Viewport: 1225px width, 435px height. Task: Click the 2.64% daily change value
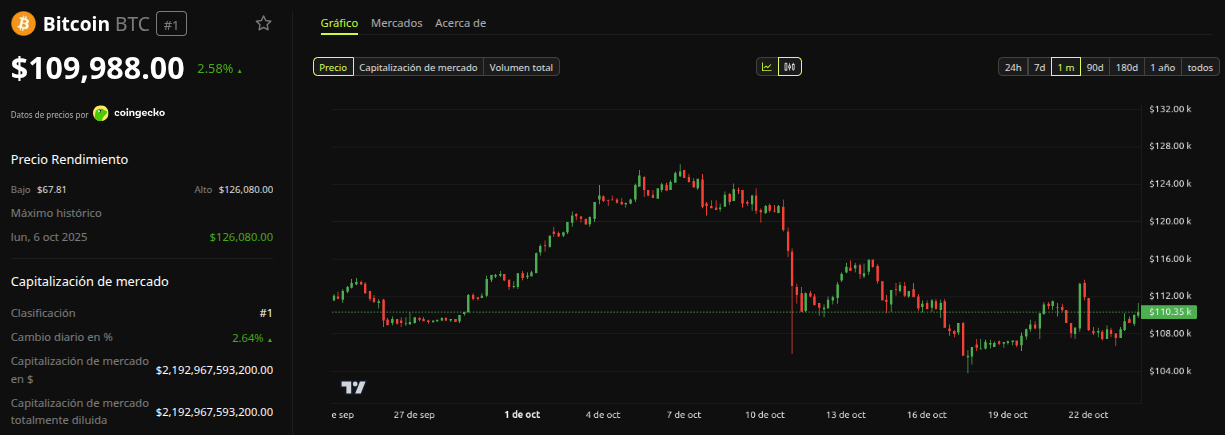251,338
